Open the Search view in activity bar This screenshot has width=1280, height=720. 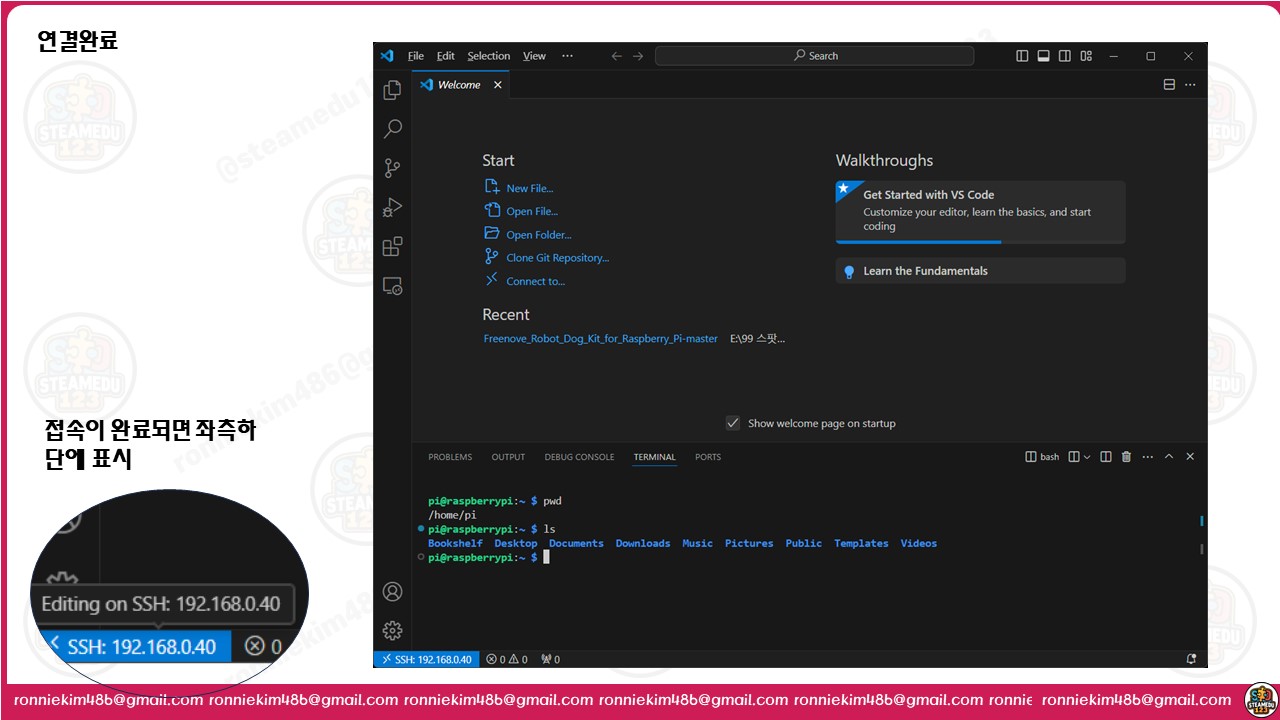click(393, 129)
